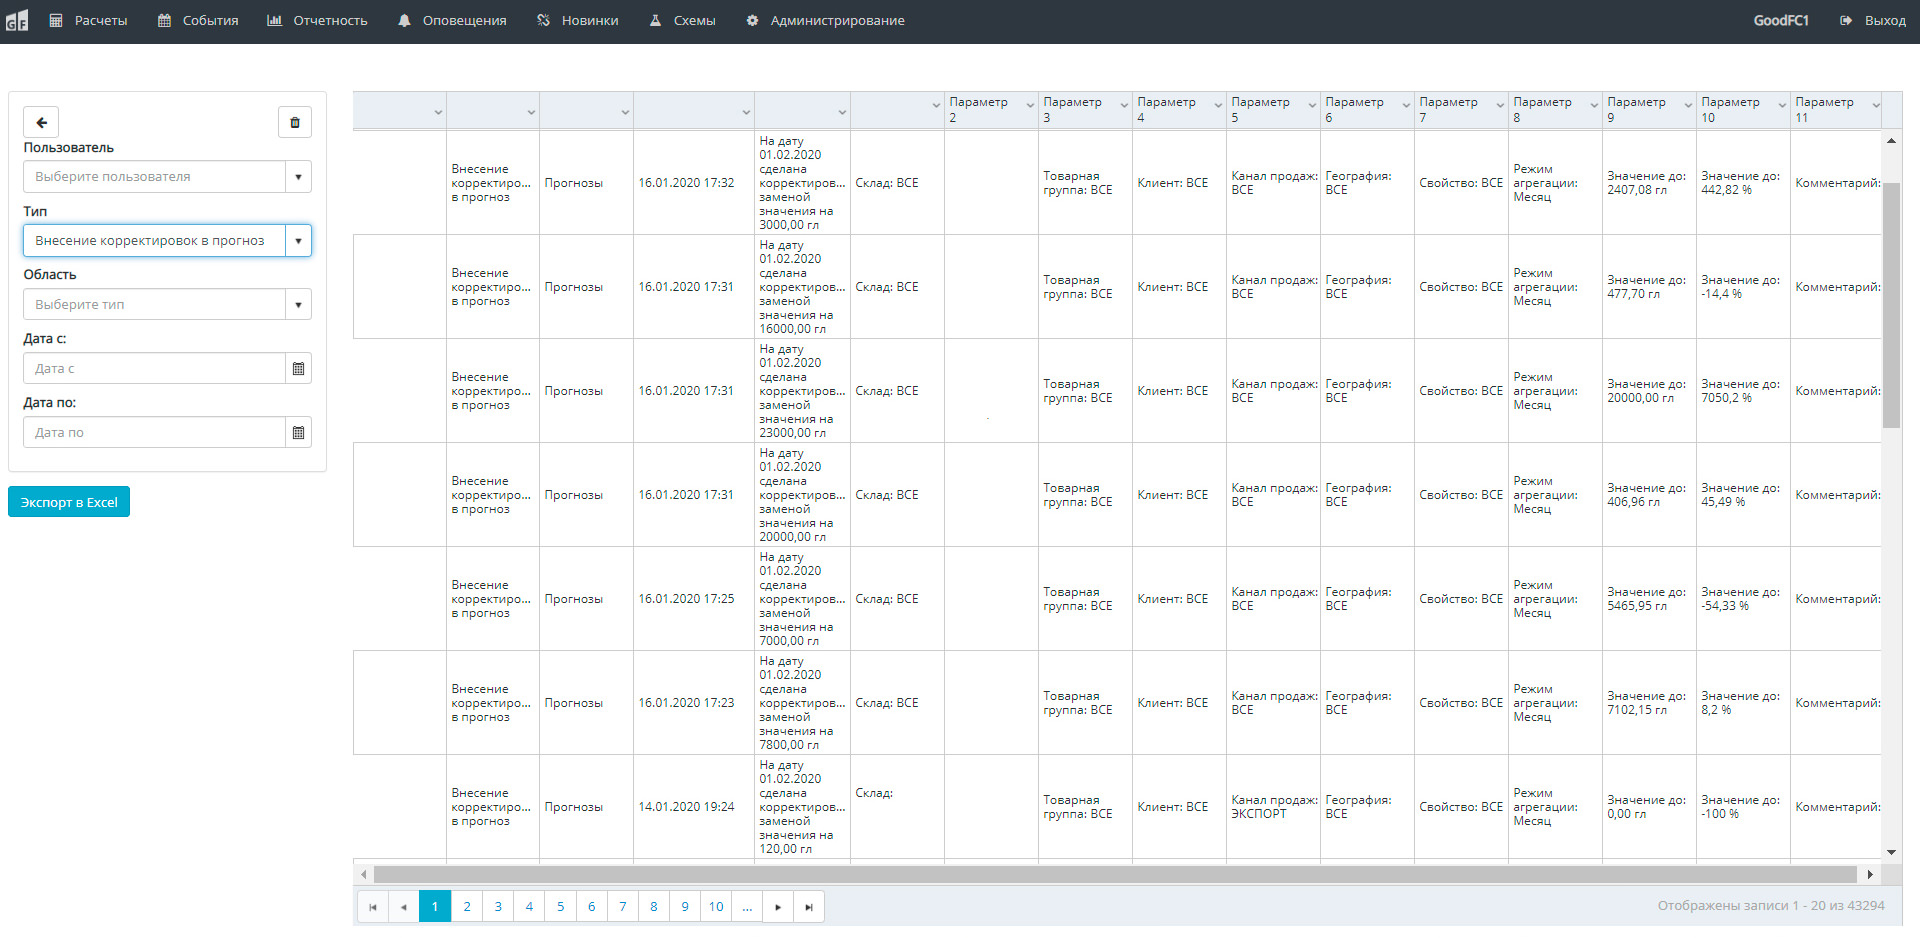Go to previous page using arrow

pos(404,907)
